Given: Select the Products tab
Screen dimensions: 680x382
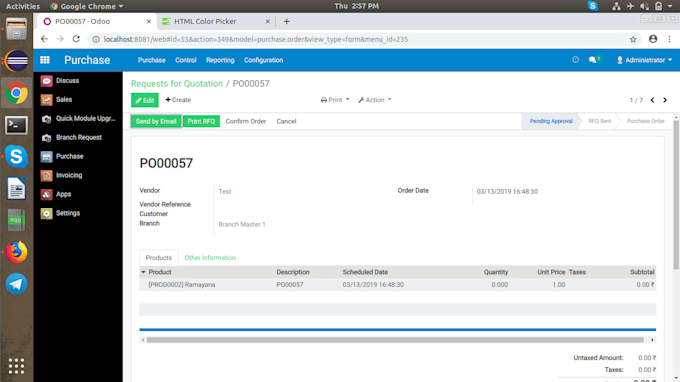Looking at the screenshot, I should tap(159, 258).
